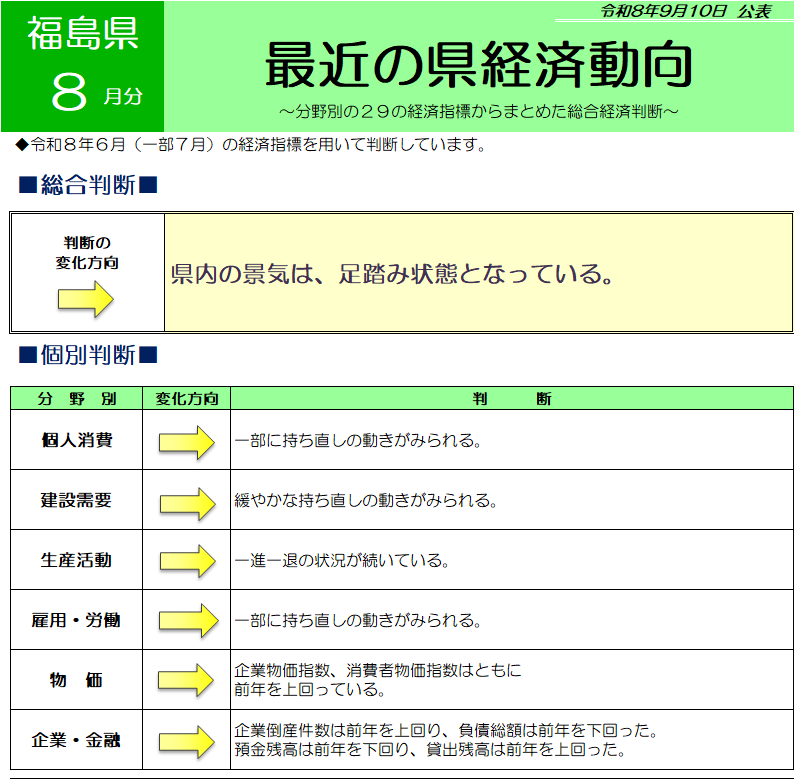Click the arrow in the 企業・金融 row

[x=187, y=742]
